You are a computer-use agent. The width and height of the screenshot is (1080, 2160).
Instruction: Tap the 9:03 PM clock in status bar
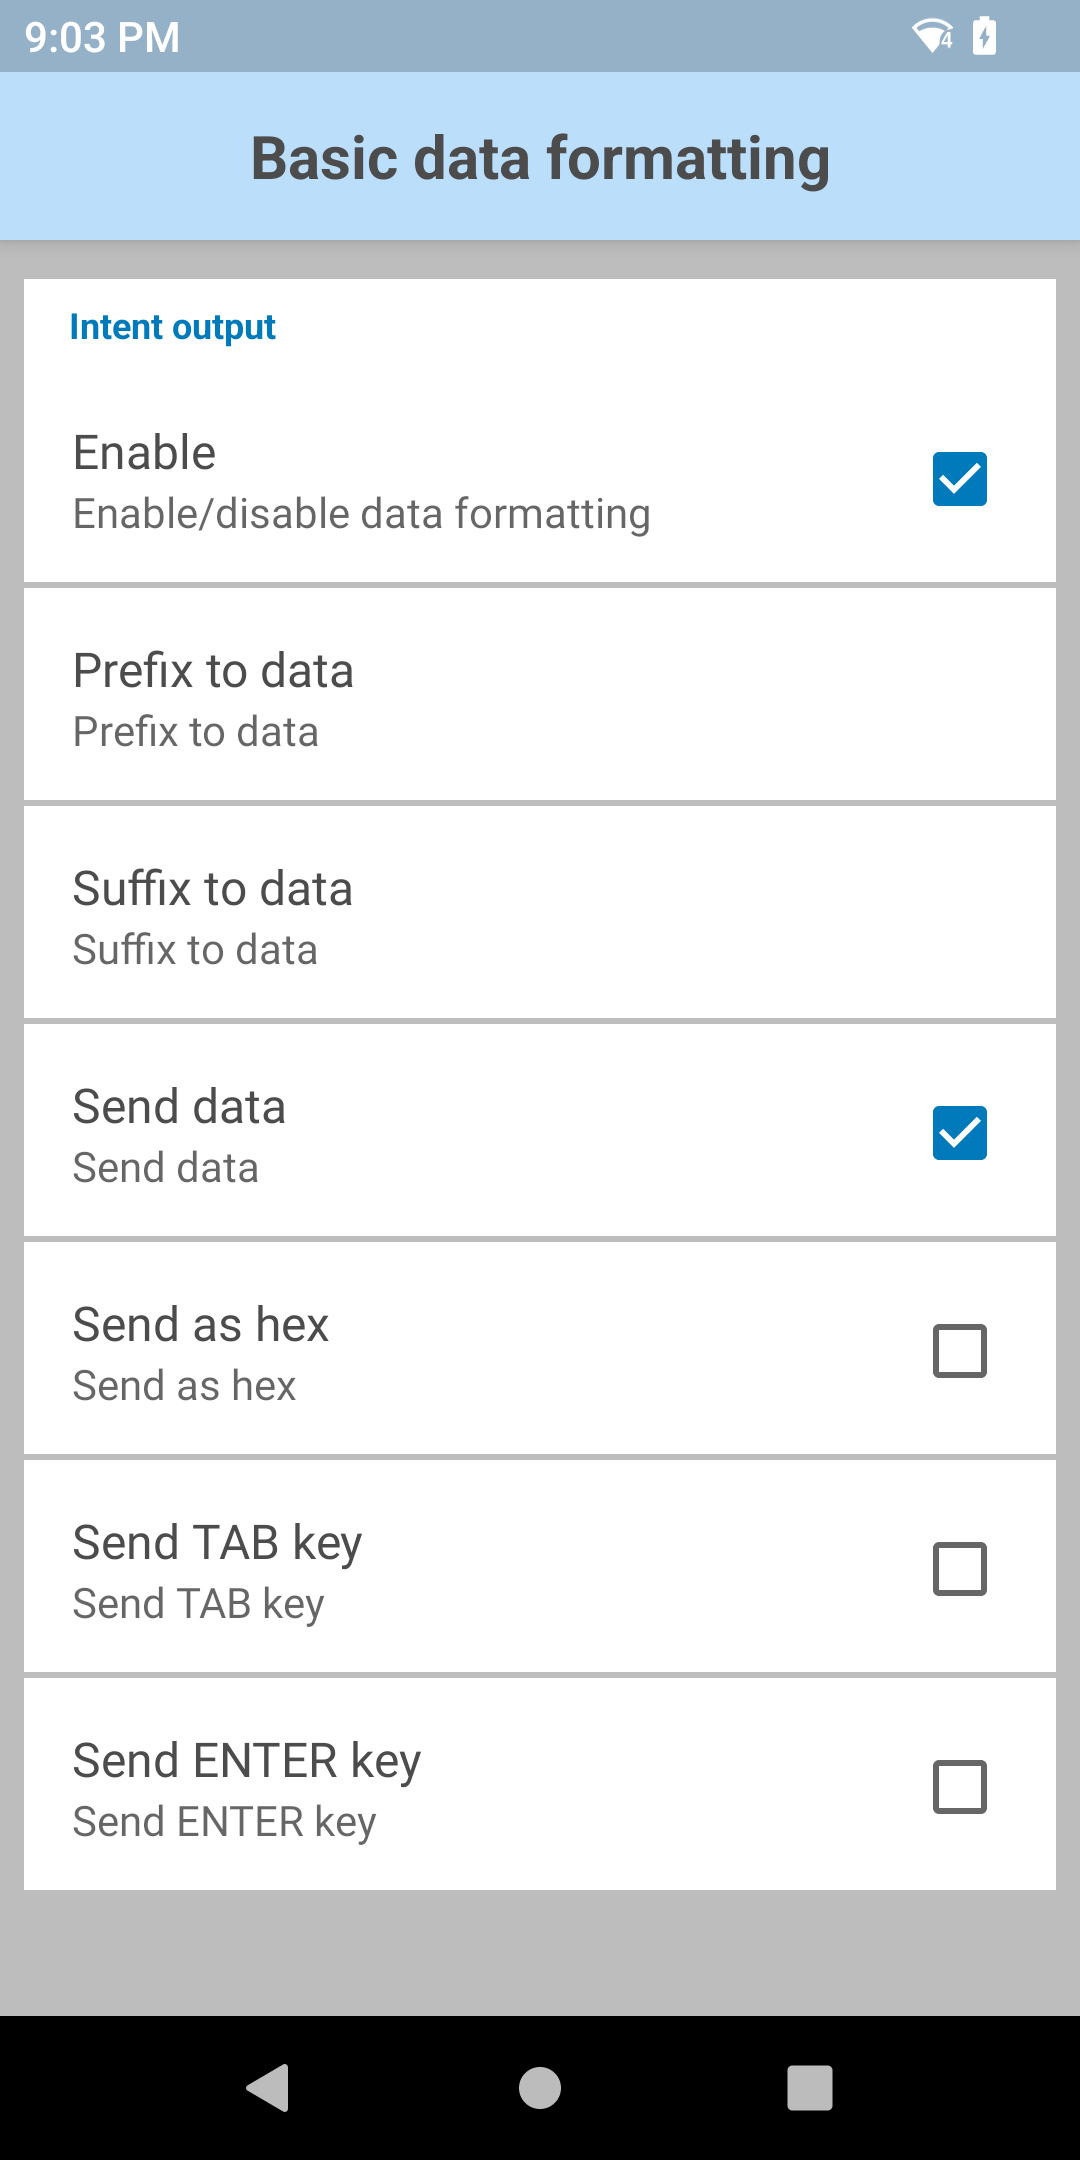point(102,38)
